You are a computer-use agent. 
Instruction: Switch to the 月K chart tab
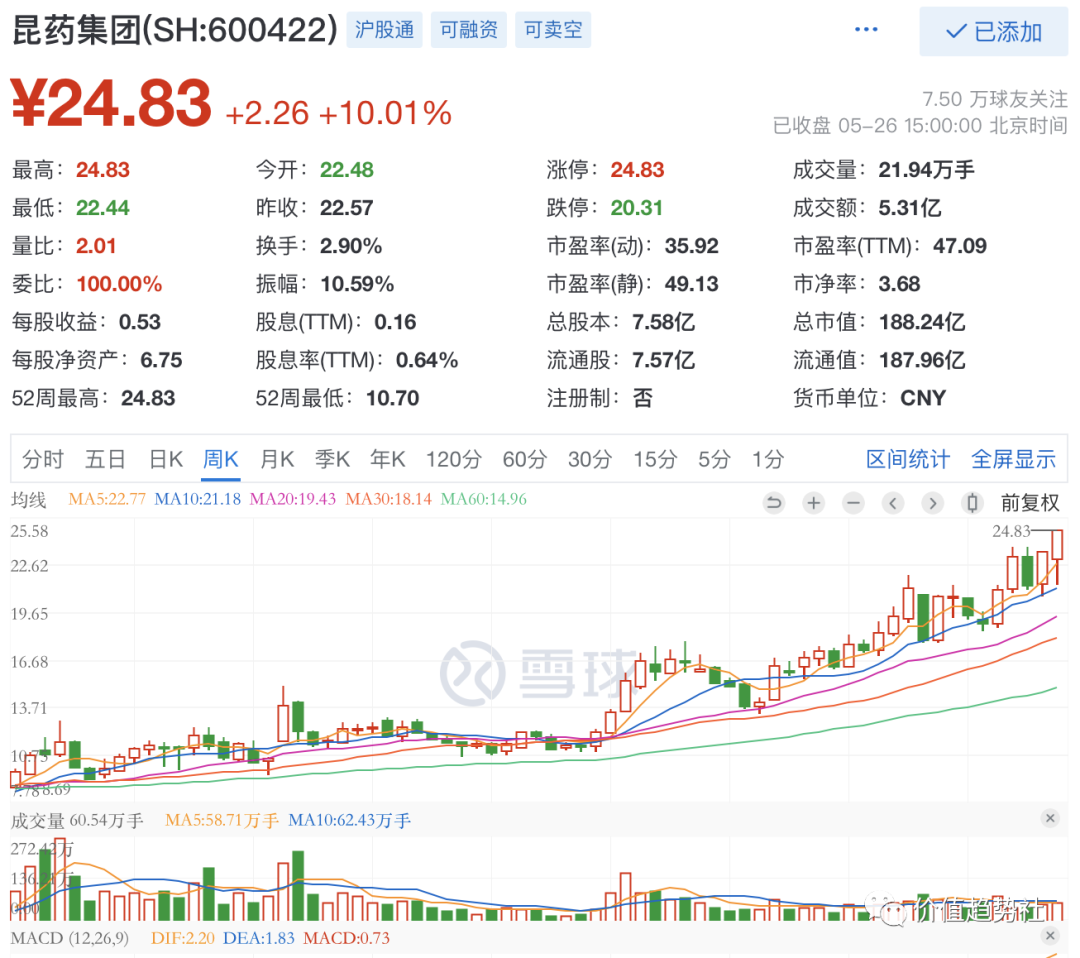point(277,459)
